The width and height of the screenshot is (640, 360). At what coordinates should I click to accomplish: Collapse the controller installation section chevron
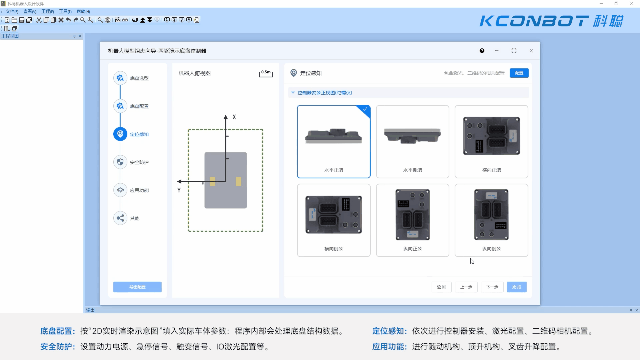point(293,93)
